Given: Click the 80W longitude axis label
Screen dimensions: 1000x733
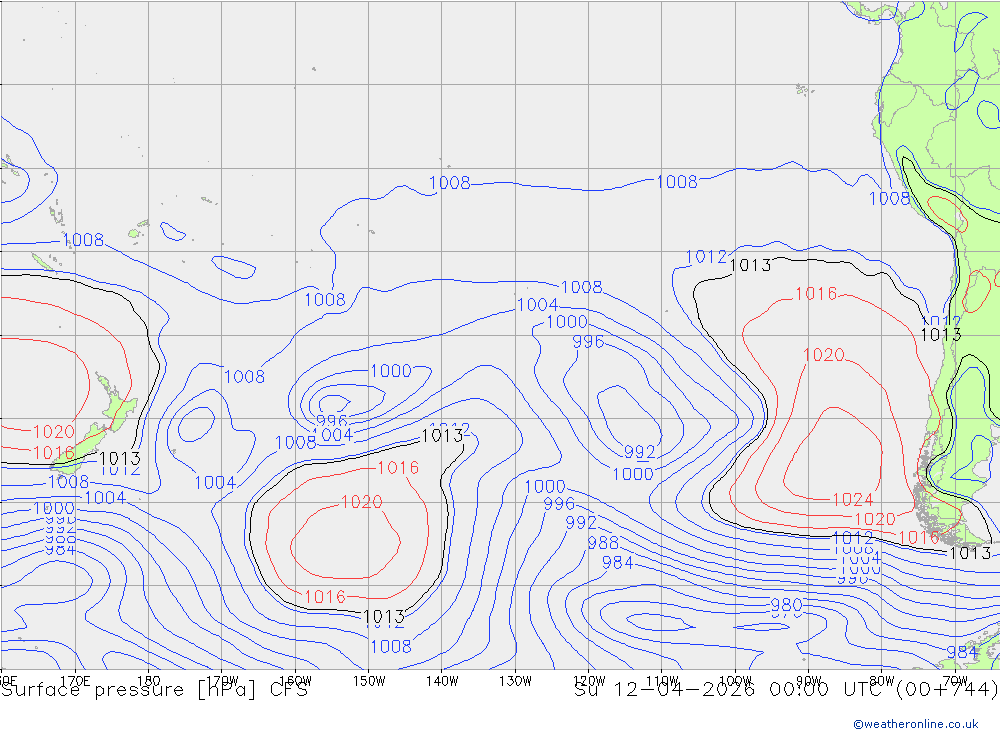Looking at the screenshot, I should pos(881,681).
